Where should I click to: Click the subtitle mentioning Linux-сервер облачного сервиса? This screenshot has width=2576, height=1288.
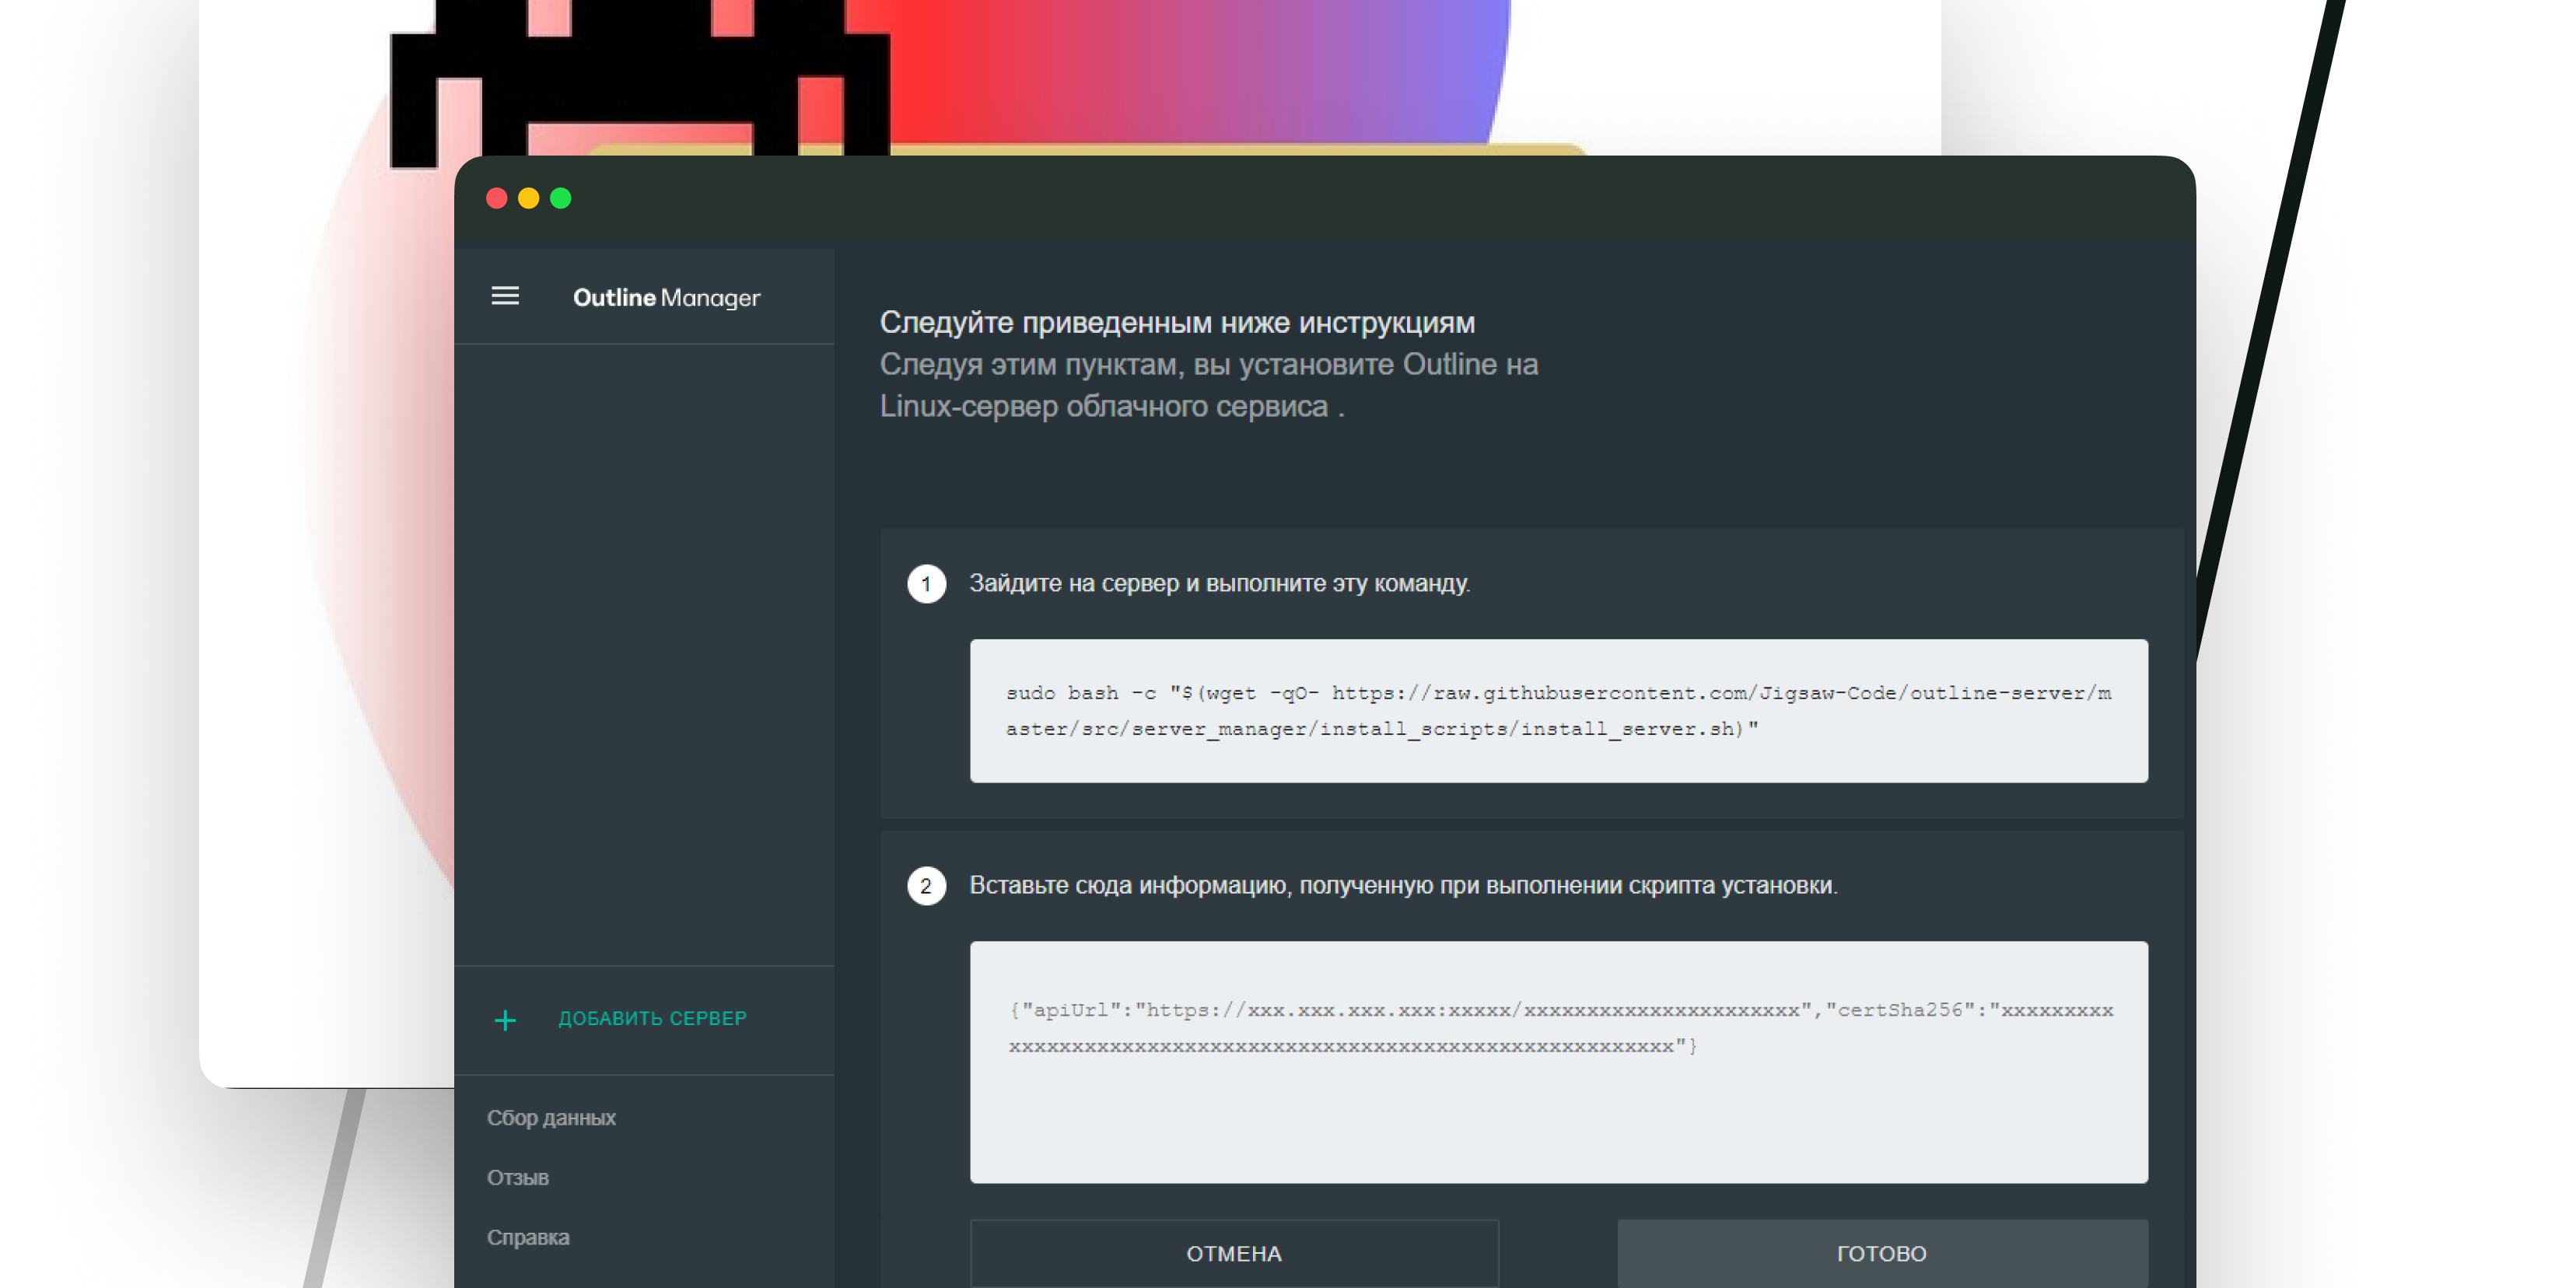coord(1209,385)
